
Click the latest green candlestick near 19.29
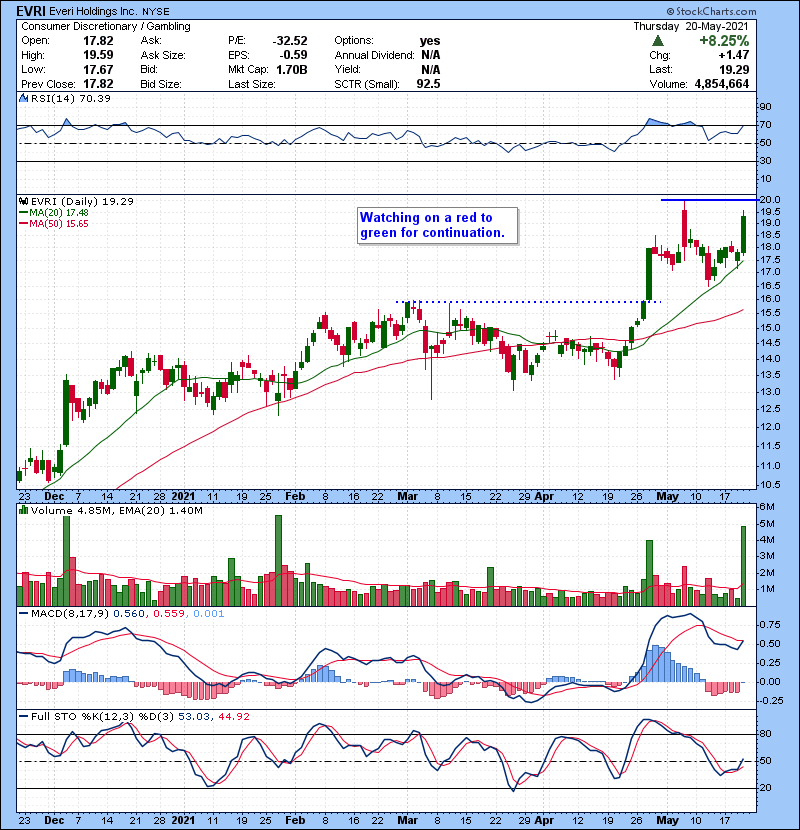(743, 232)
